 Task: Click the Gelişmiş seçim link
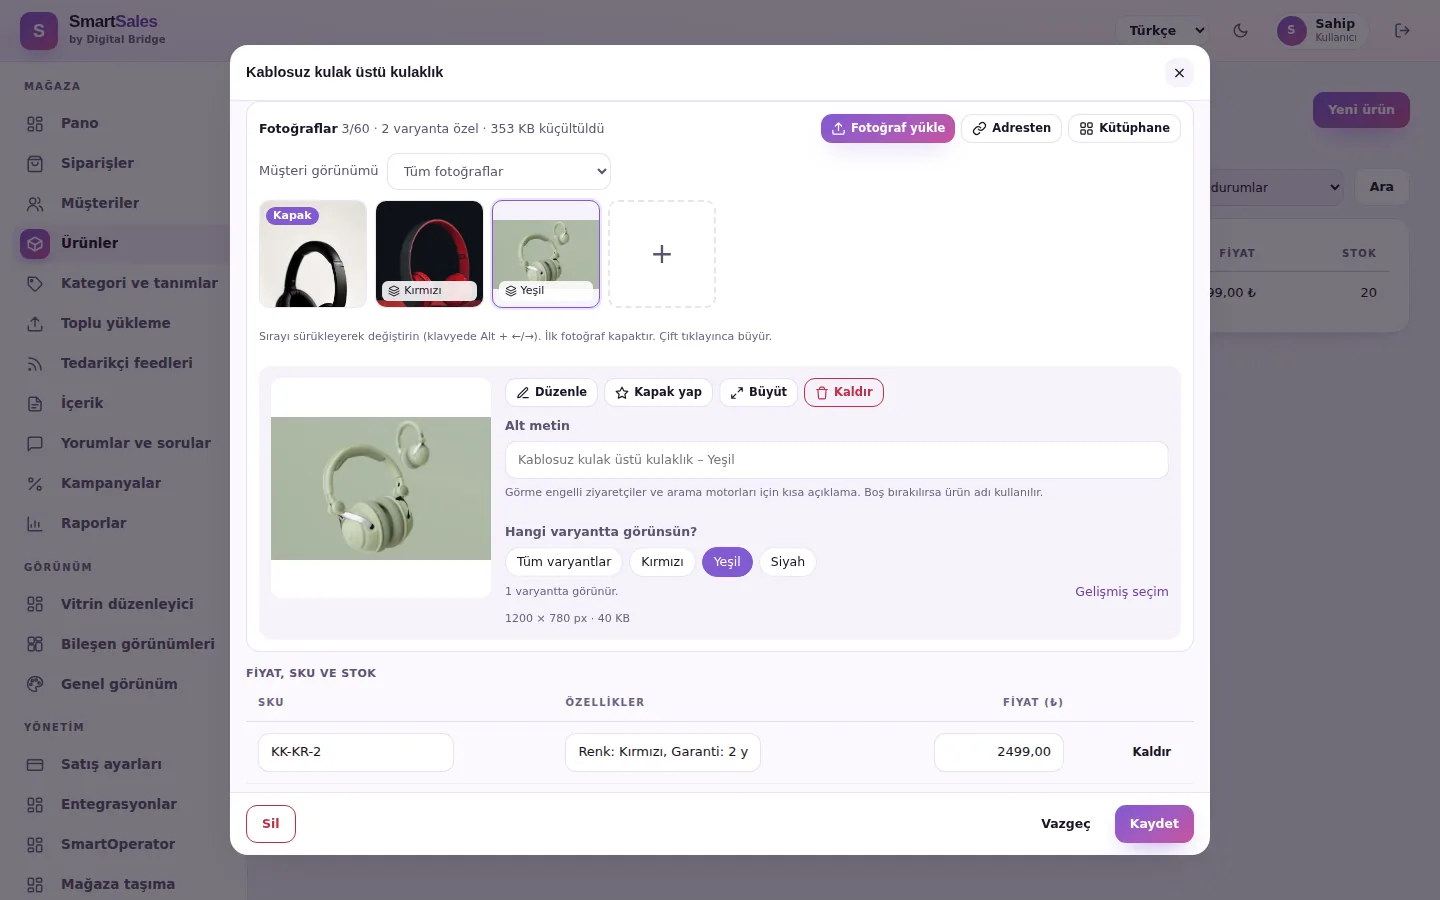pos(1122,592)
